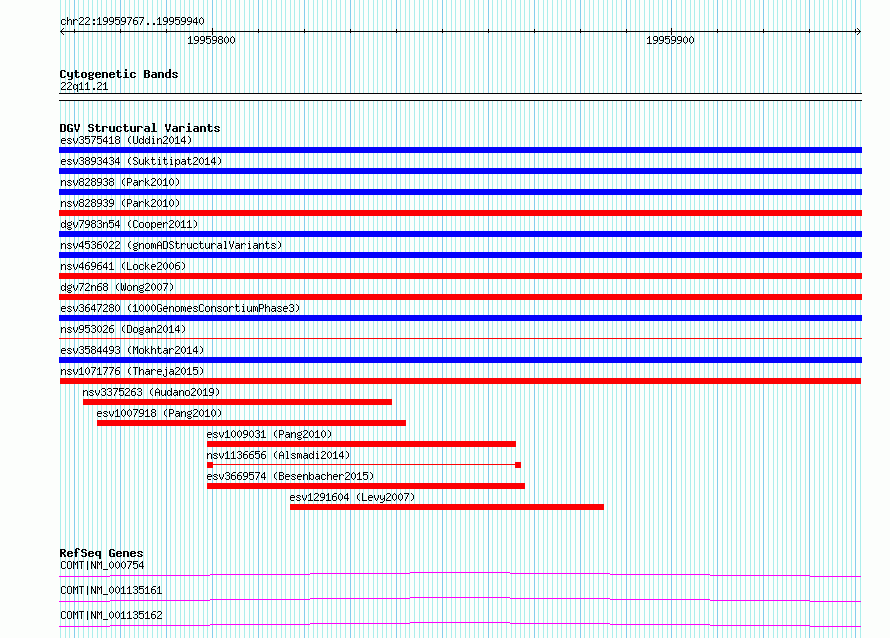
Task: Select nsv828938 (Park2010) blue bar
Action: tap(460, 192)
